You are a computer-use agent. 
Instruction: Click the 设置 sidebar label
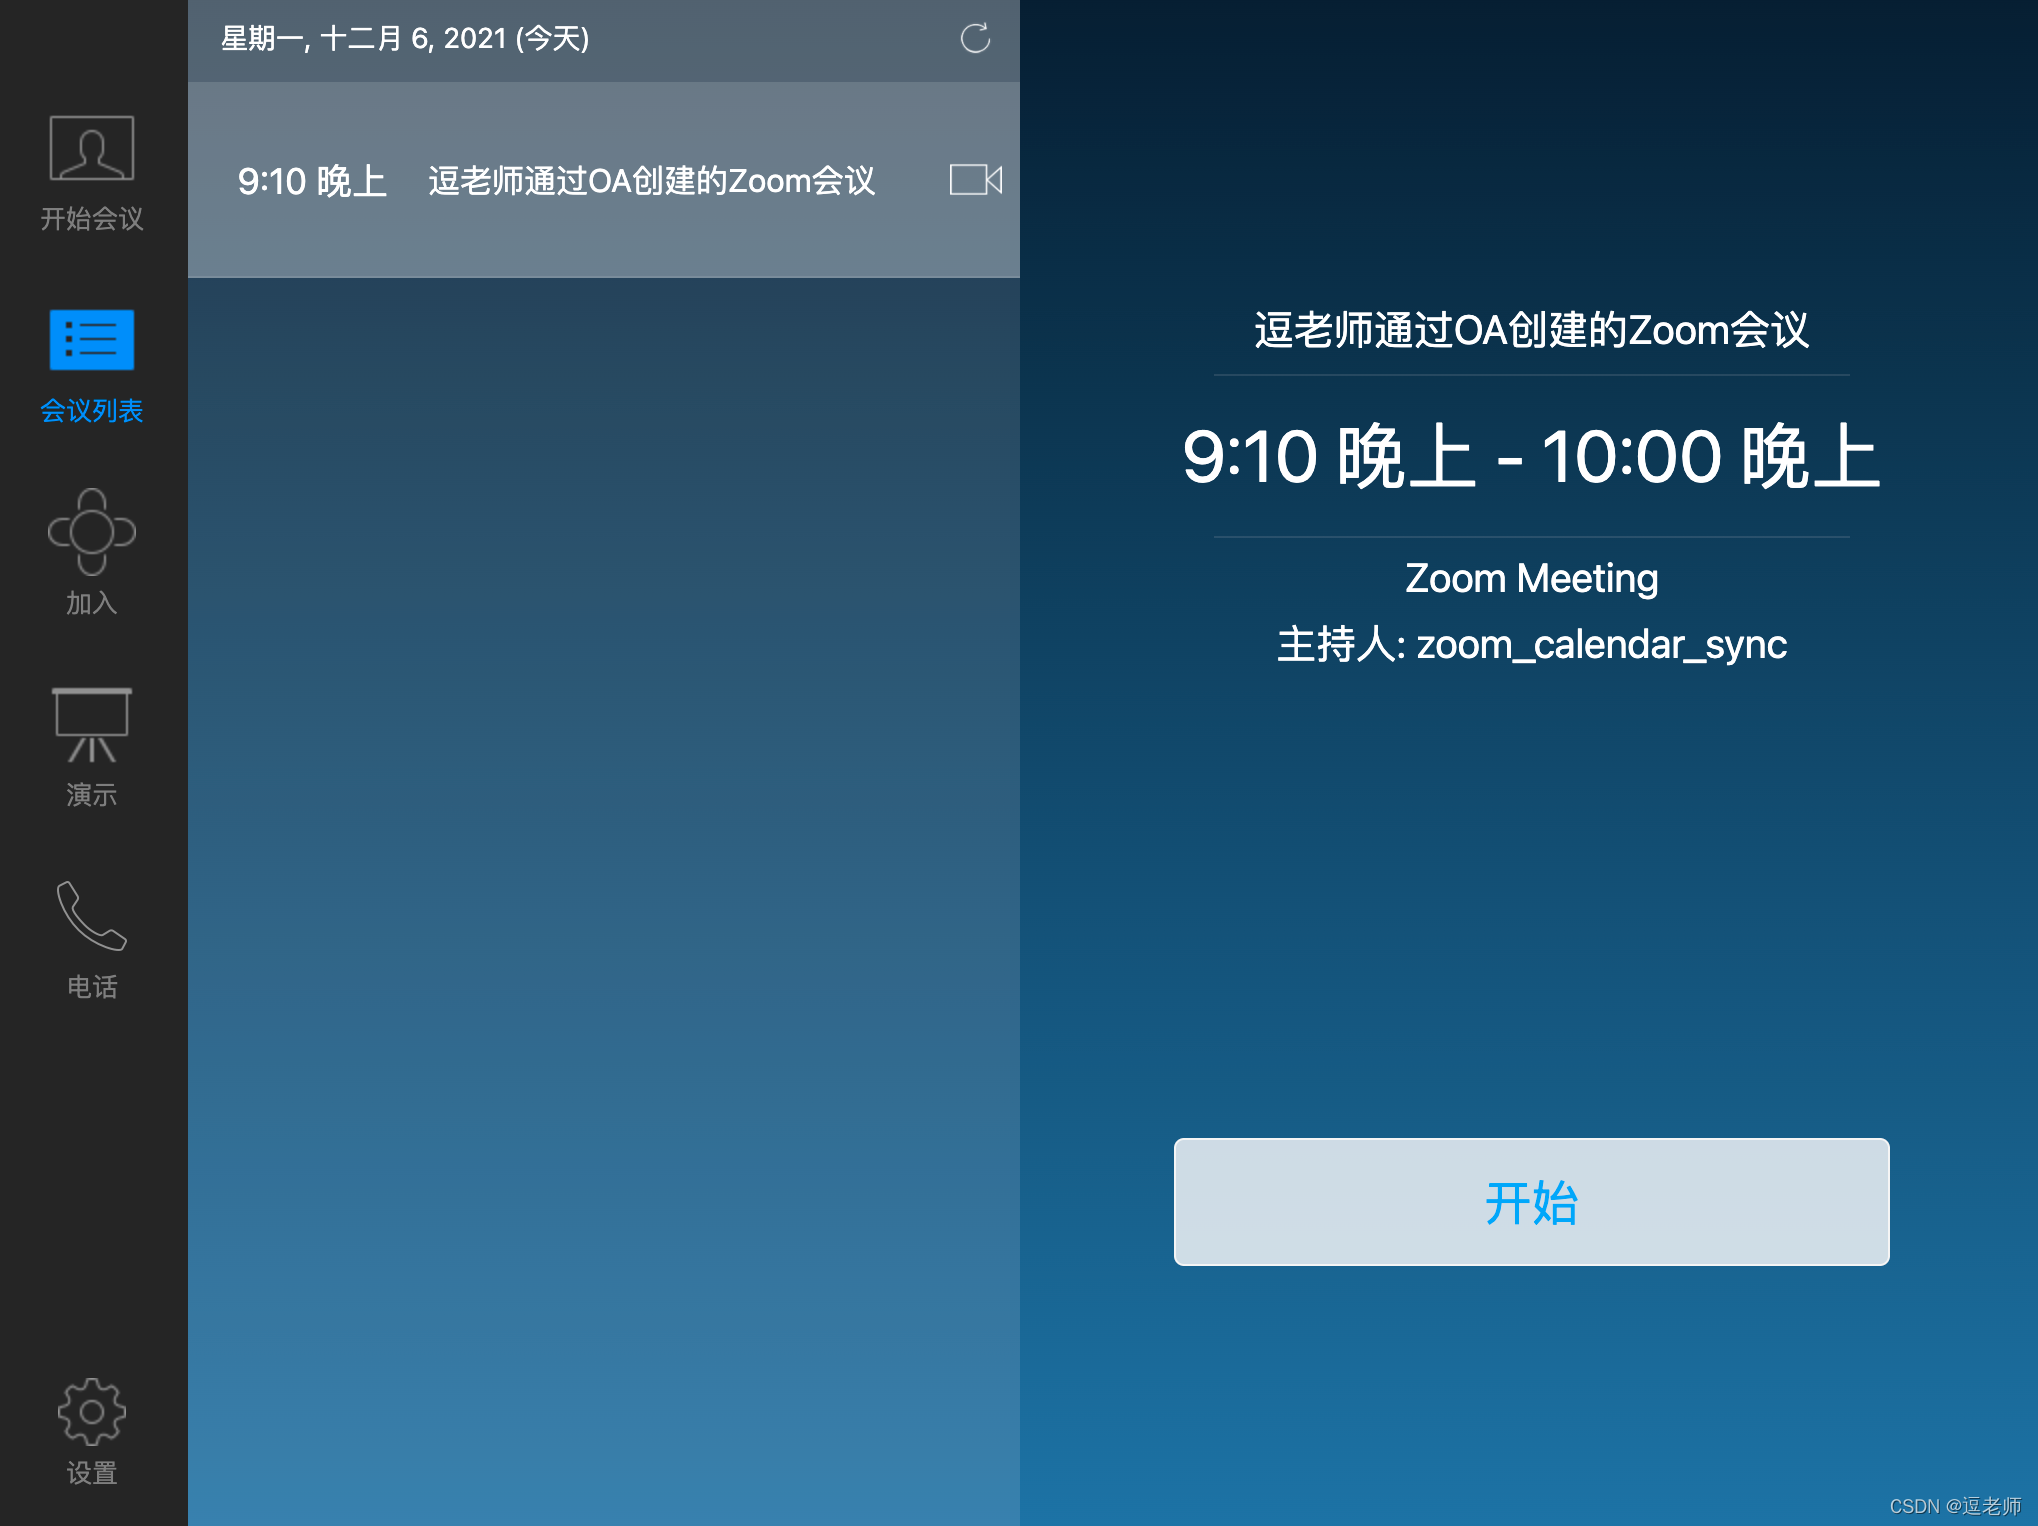(92, 1473)
